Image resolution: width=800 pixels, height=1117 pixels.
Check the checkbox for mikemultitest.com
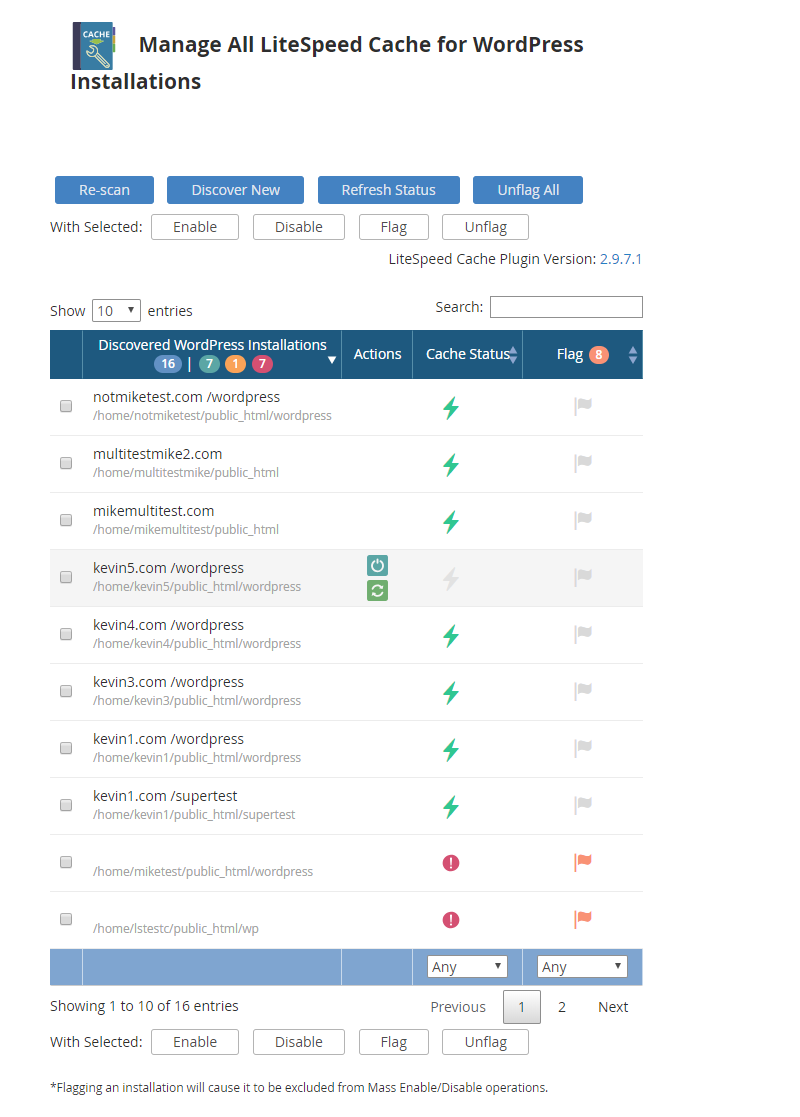pyautogui.click(x=65, y=519)
